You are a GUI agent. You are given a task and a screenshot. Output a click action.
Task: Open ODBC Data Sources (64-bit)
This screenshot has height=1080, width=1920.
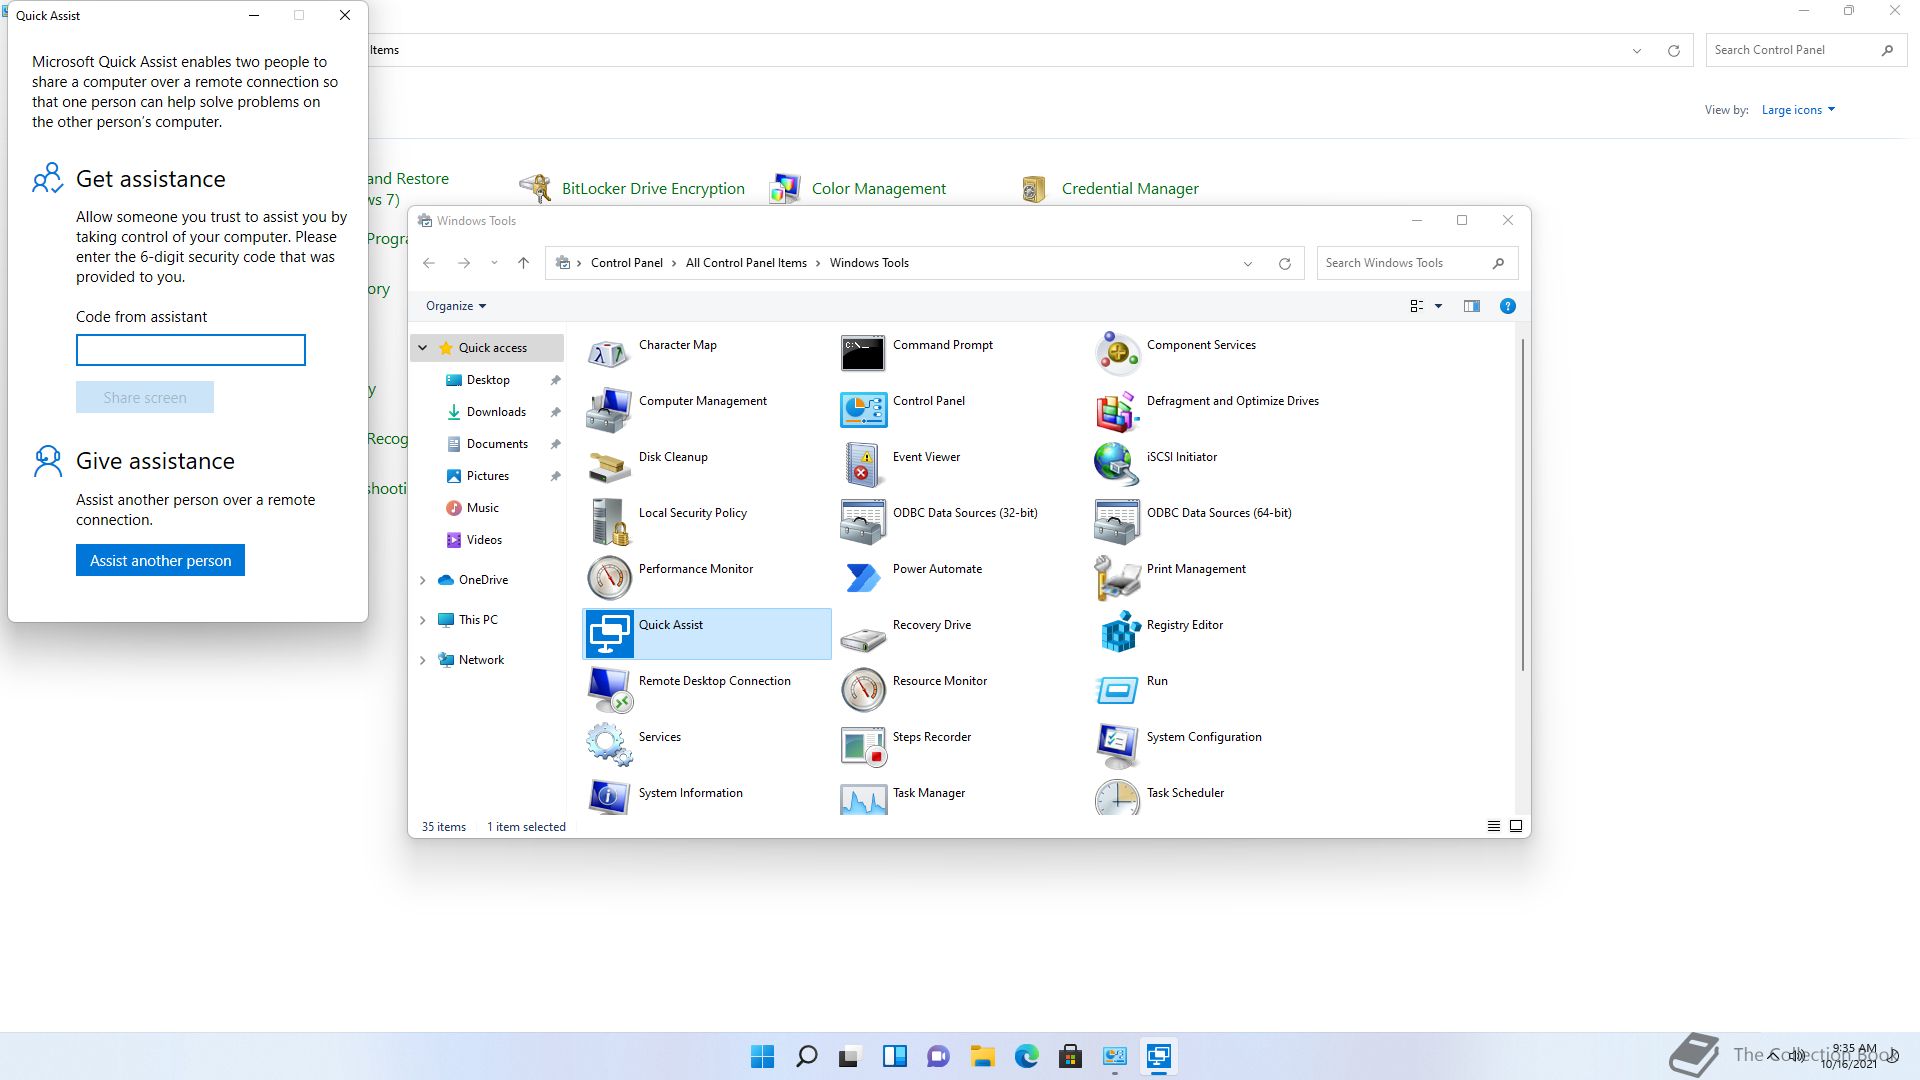click(1116, 521)
